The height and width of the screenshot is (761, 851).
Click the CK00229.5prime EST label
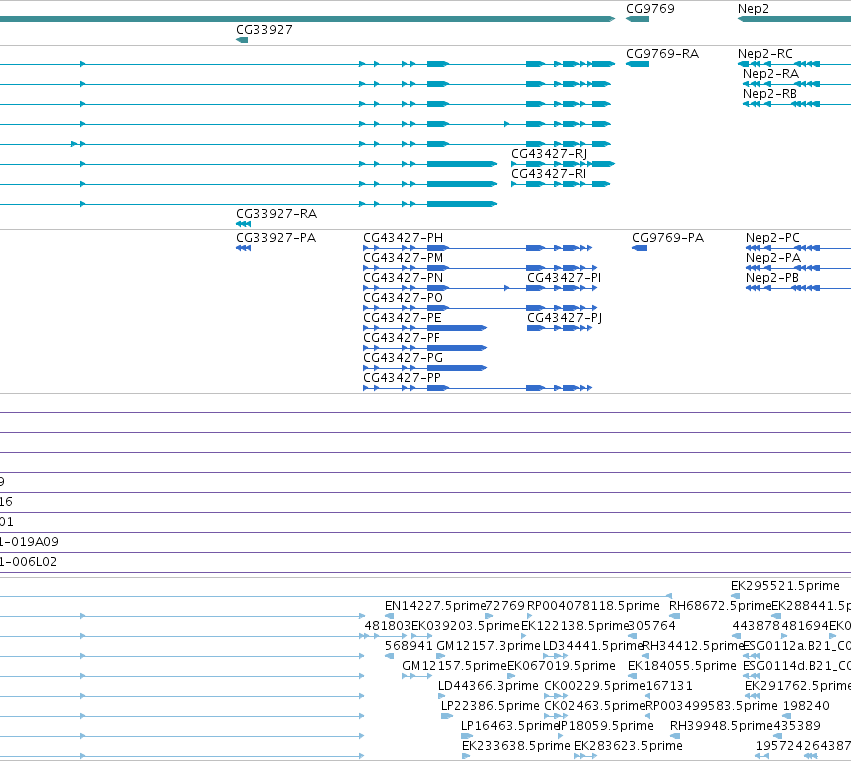(x=595, y=686)
